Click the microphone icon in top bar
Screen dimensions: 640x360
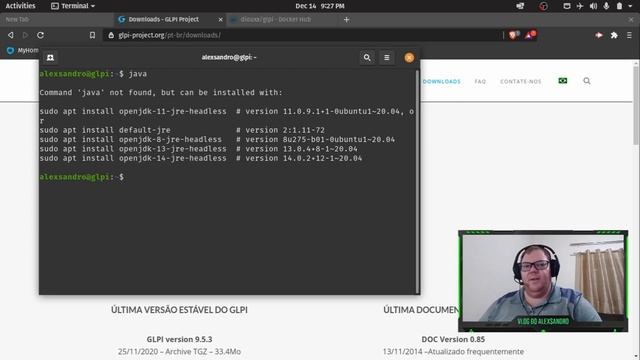(x=607, y=6)
